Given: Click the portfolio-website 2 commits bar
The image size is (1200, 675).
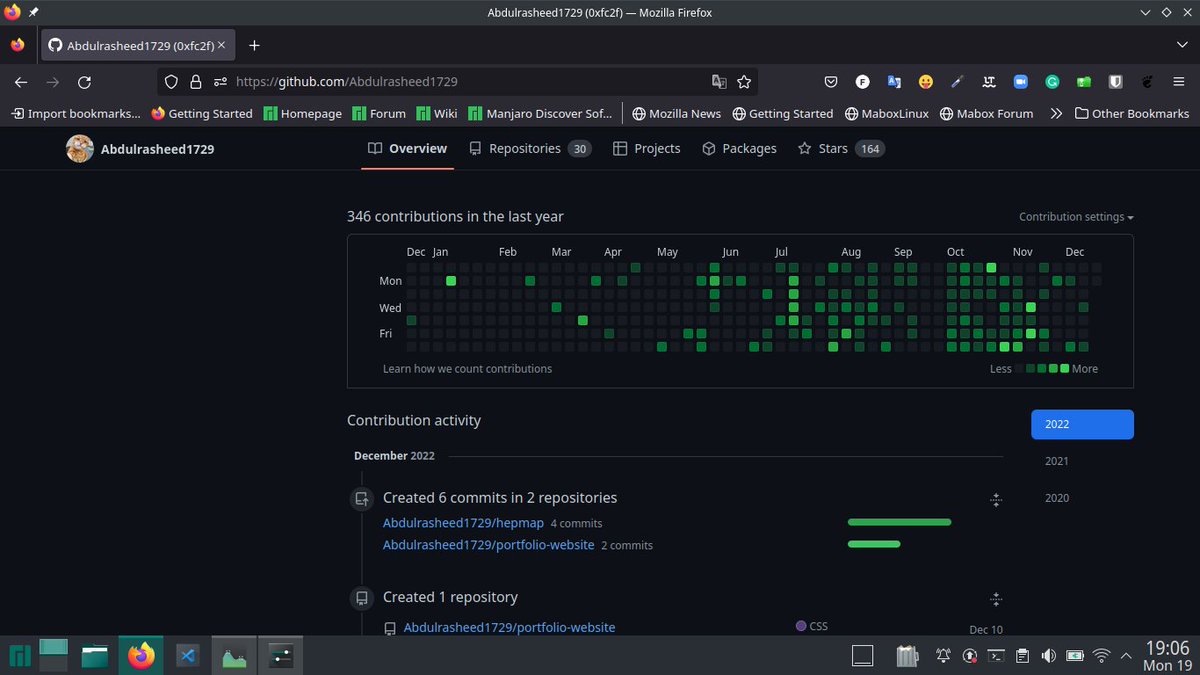Looking at the screenshot, I should click(x=874, y=544).
